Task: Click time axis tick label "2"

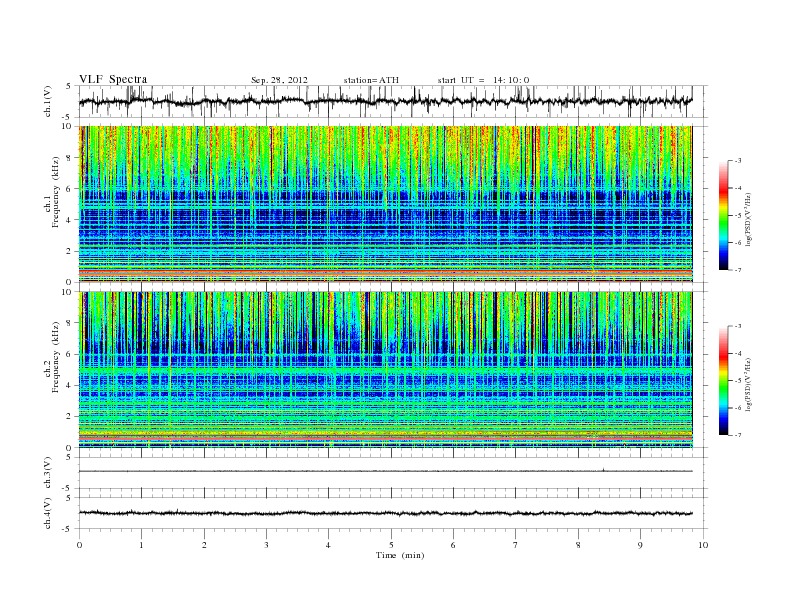Action: (x=204, y=545)
